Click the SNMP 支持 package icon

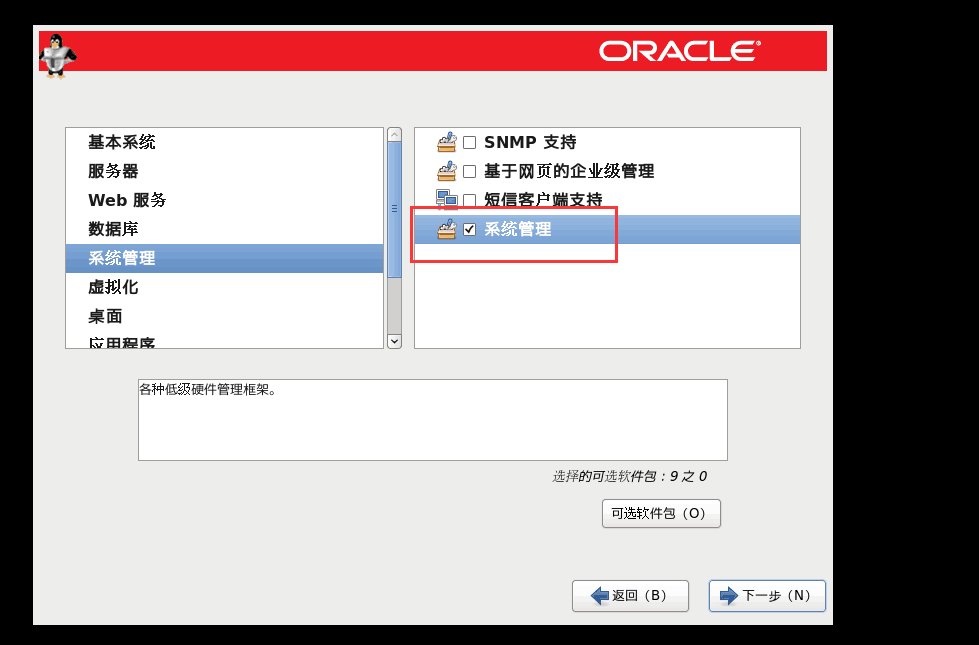coord(446,142)
